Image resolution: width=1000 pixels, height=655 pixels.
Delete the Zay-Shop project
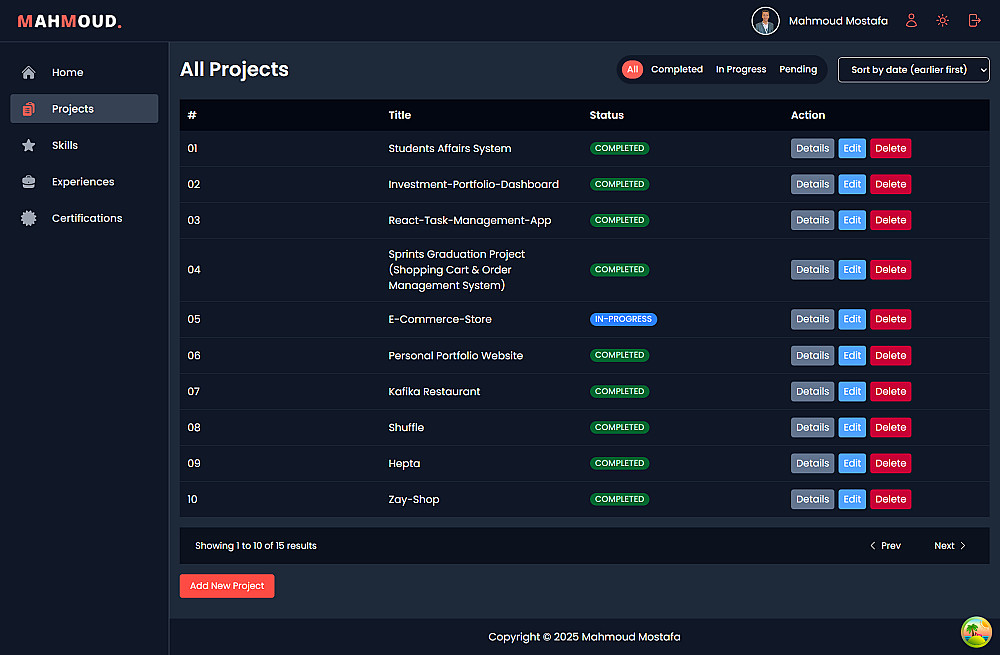(x=890, y=499)
